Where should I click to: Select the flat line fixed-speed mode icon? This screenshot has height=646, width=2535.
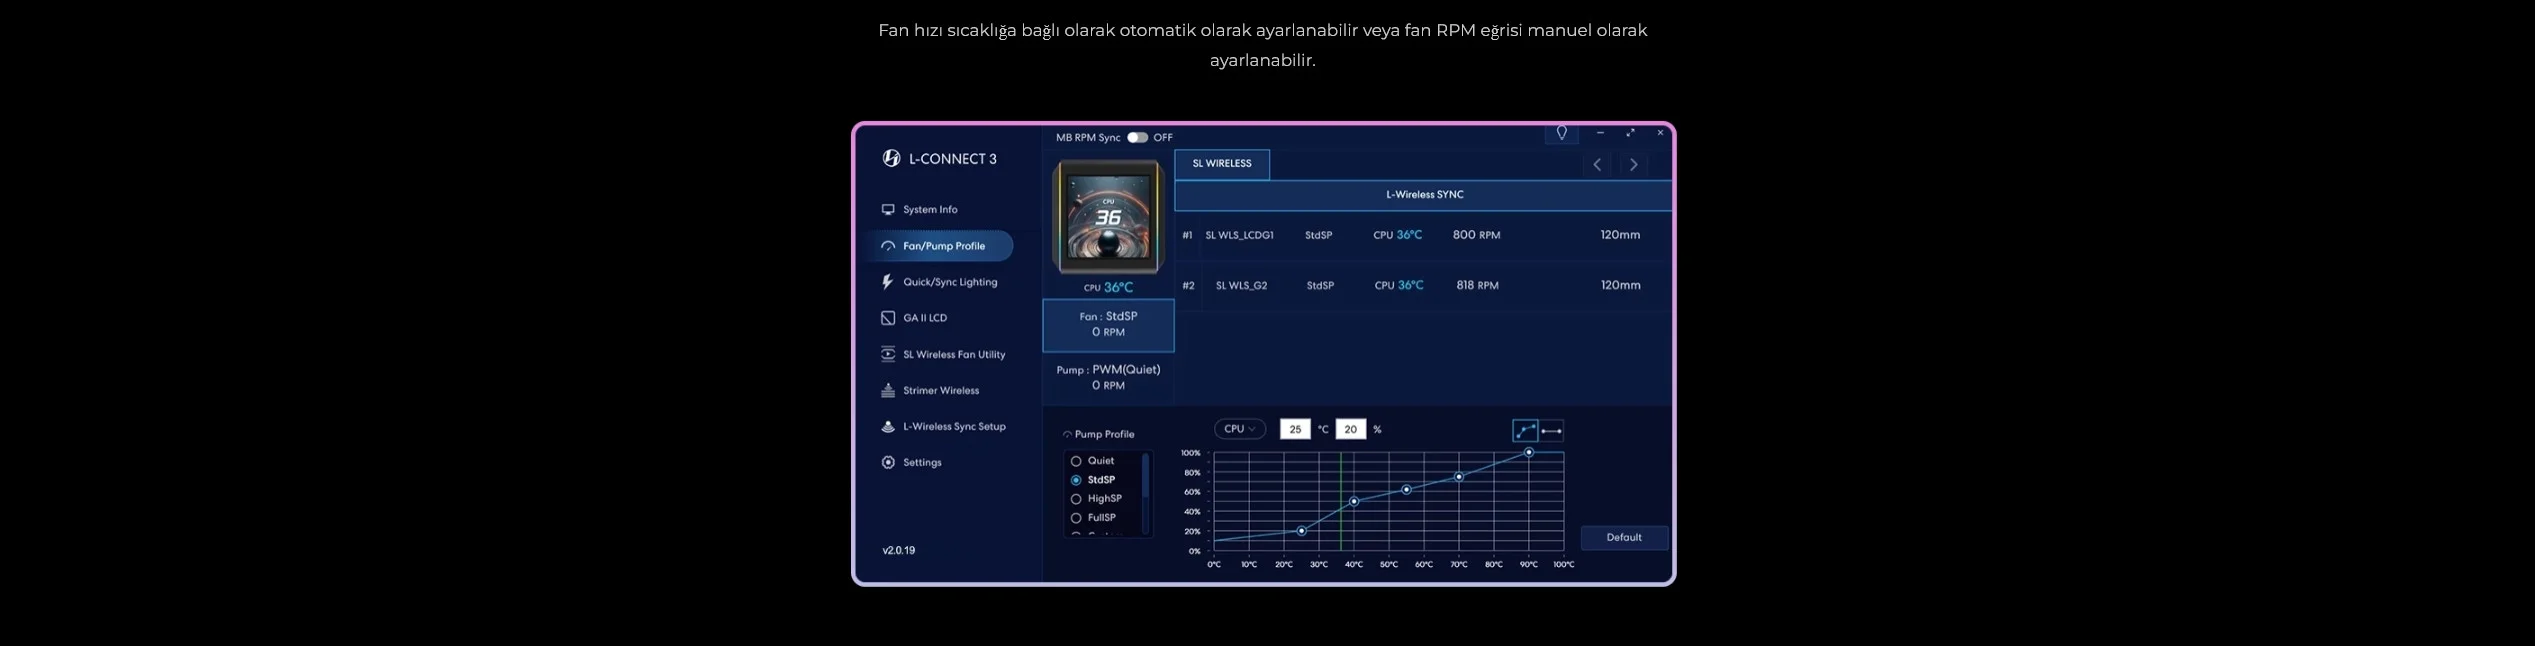1551,431
